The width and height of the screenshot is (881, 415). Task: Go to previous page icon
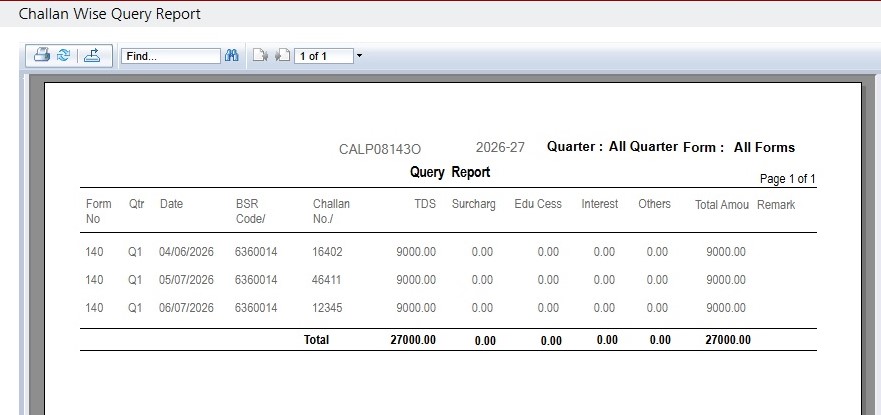click(260, 56)
